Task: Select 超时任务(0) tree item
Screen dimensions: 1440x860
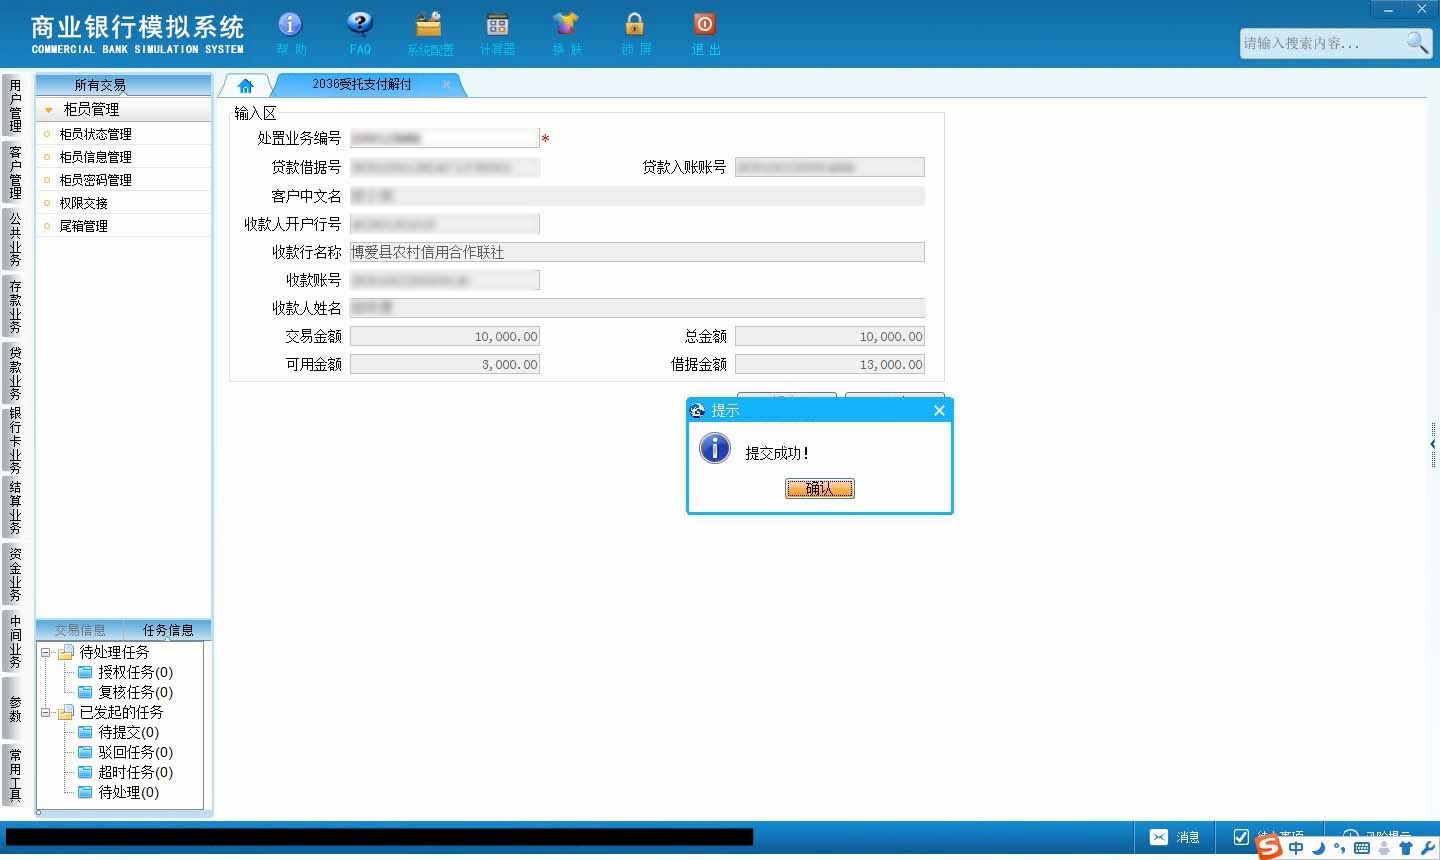Action: [x=135, y=772]
